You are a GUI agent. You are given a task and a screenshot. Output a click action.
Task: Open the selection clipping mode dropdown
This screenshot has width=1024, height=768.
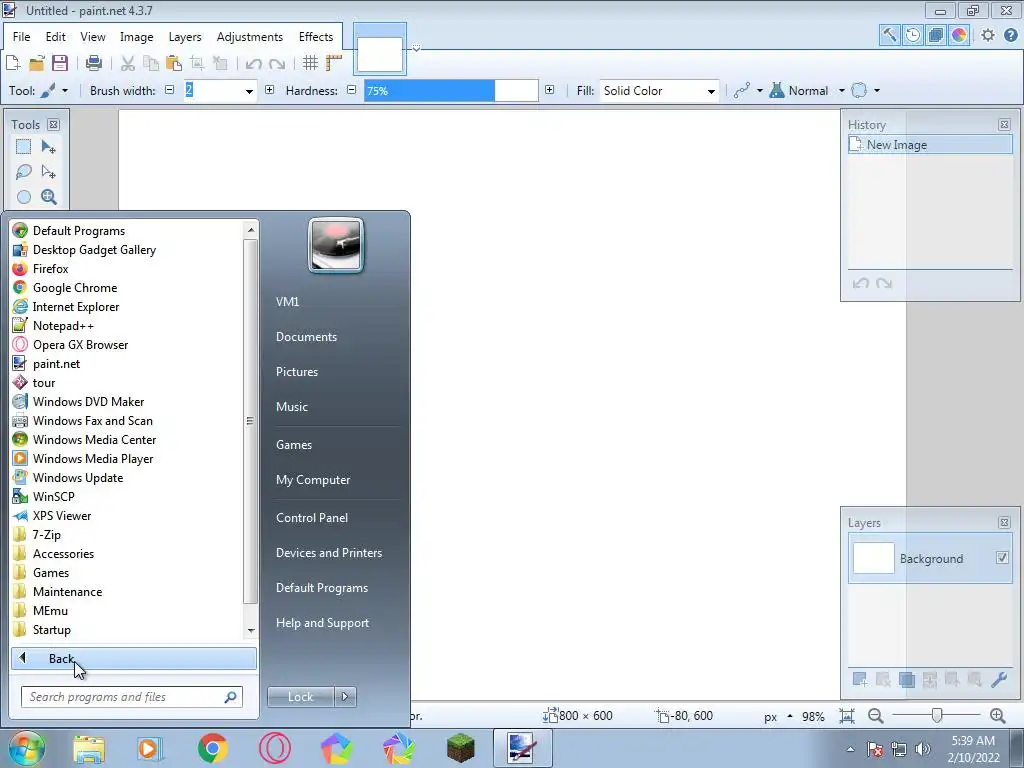877,91
